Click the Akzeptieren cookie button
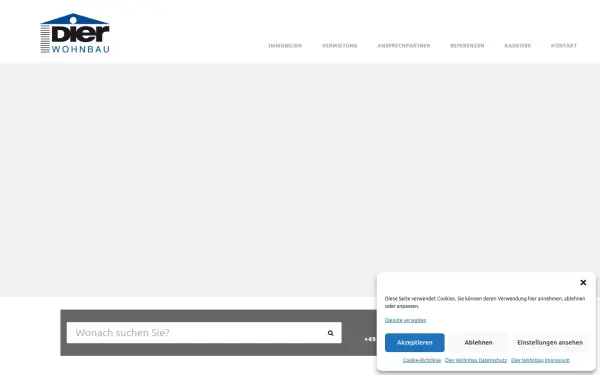The image size is (600, 375). (415, 342)
